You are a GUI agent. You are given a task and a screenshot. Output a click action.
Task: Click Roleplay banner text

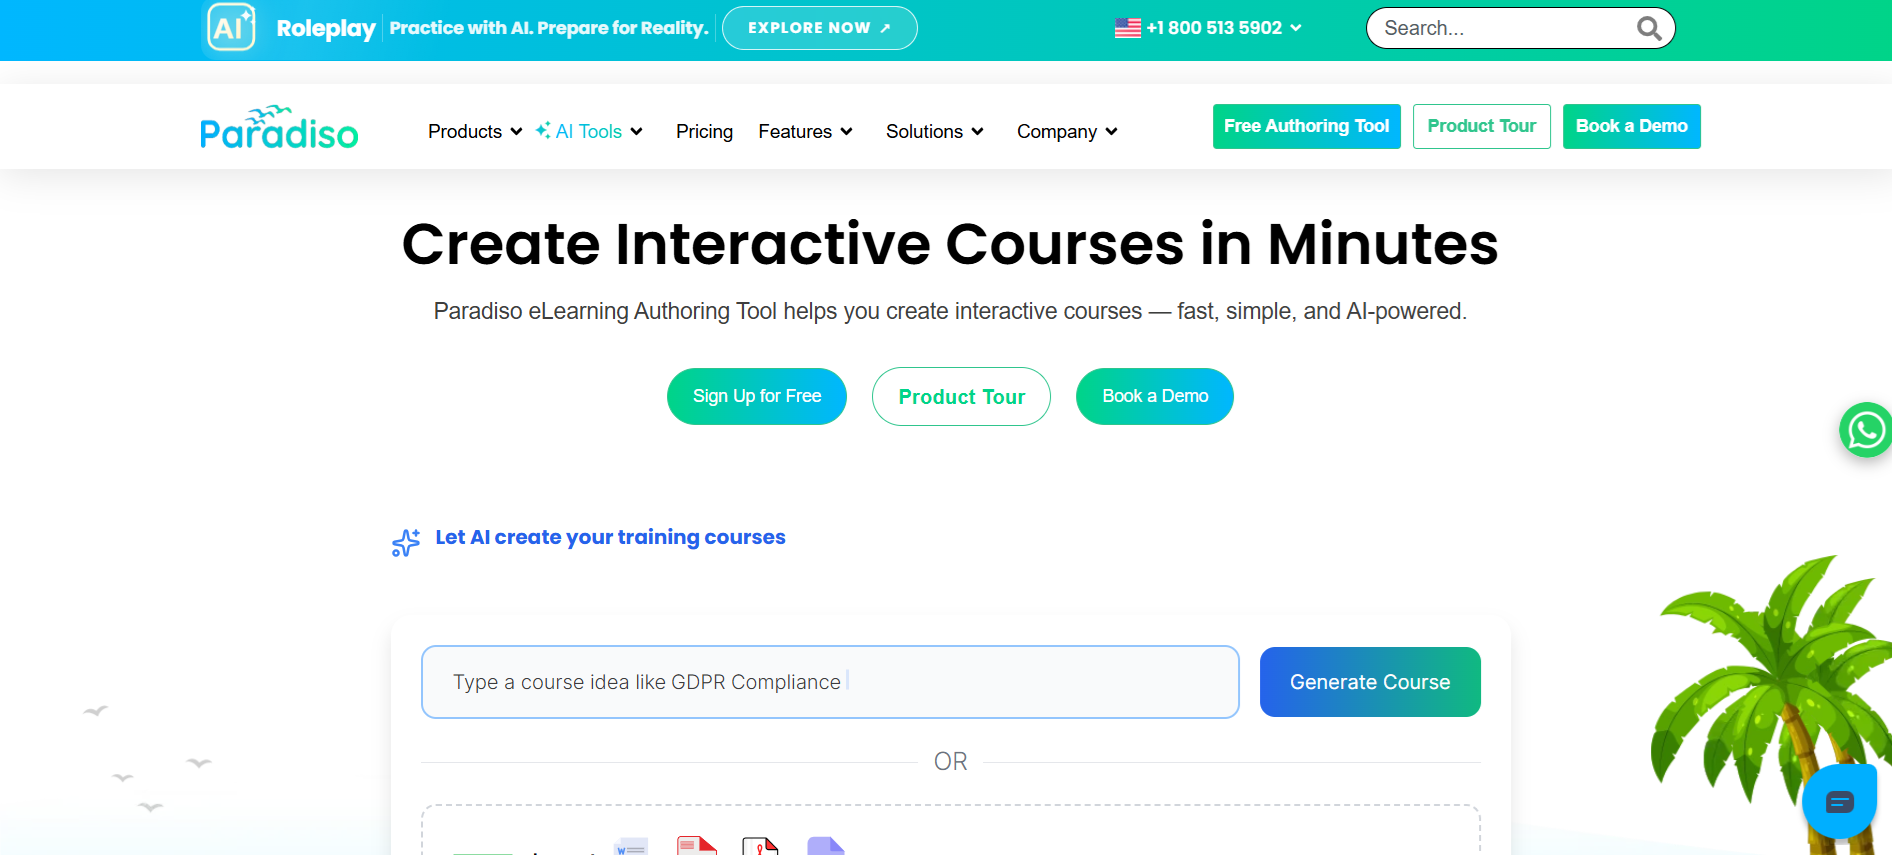[326, 28]
